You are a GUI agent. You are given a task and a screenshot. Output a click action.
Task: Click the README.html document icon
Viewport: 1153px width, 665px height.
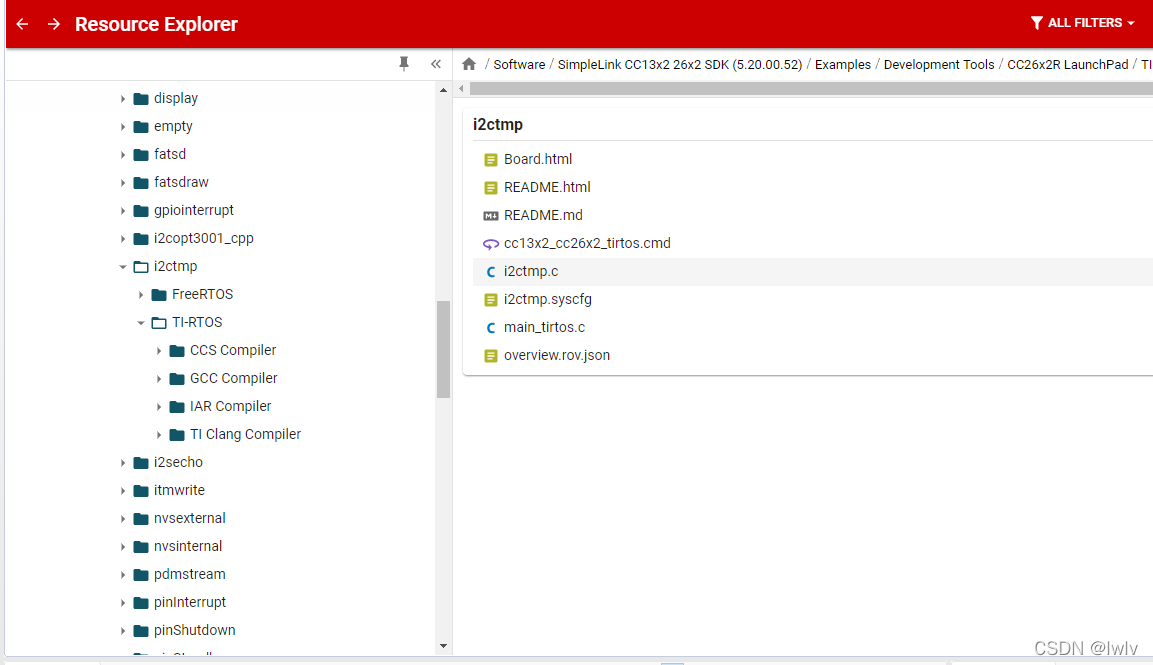tap(490, 188)
